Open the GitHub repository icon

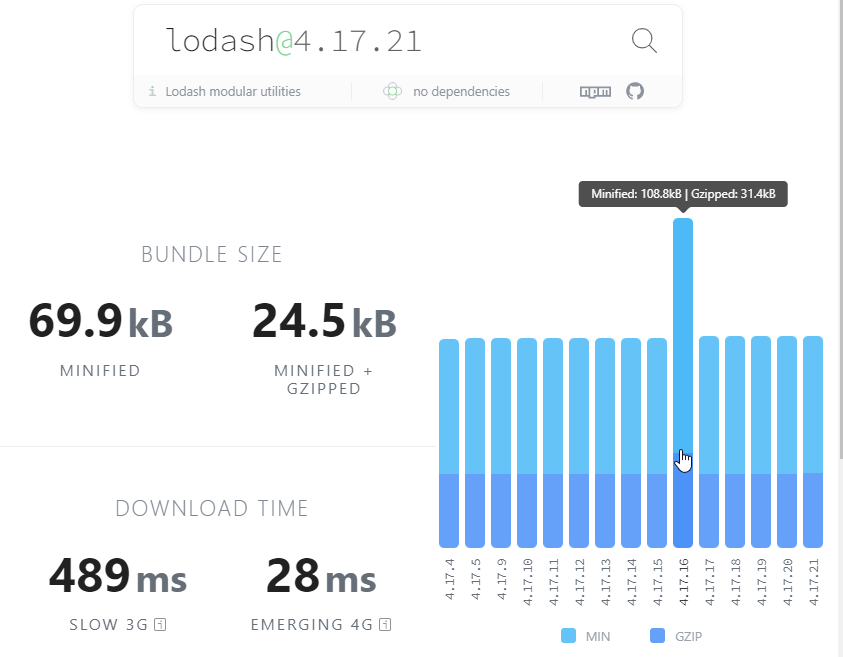[635, 91]
